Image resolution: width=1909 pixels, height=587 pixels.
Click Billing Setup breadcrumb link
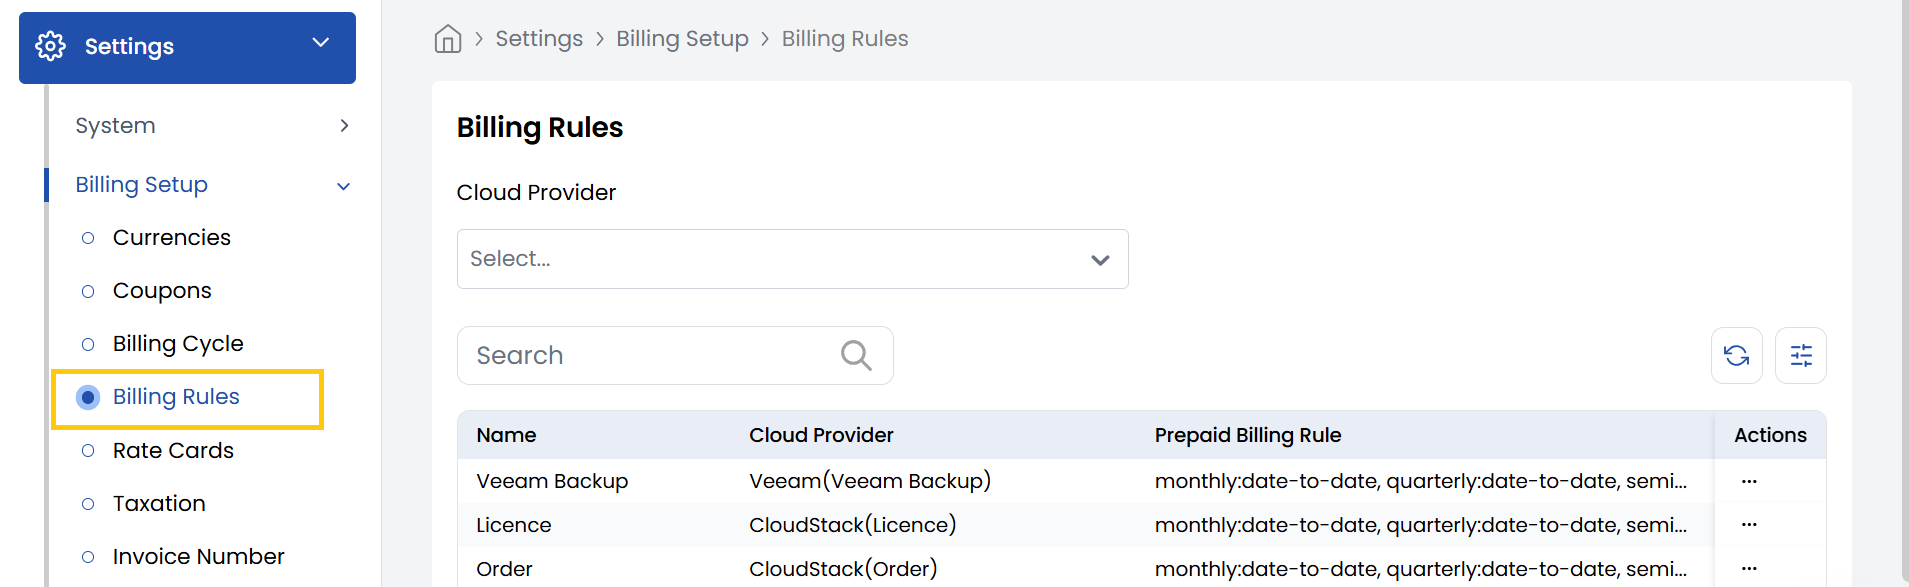tap(682, 39)
